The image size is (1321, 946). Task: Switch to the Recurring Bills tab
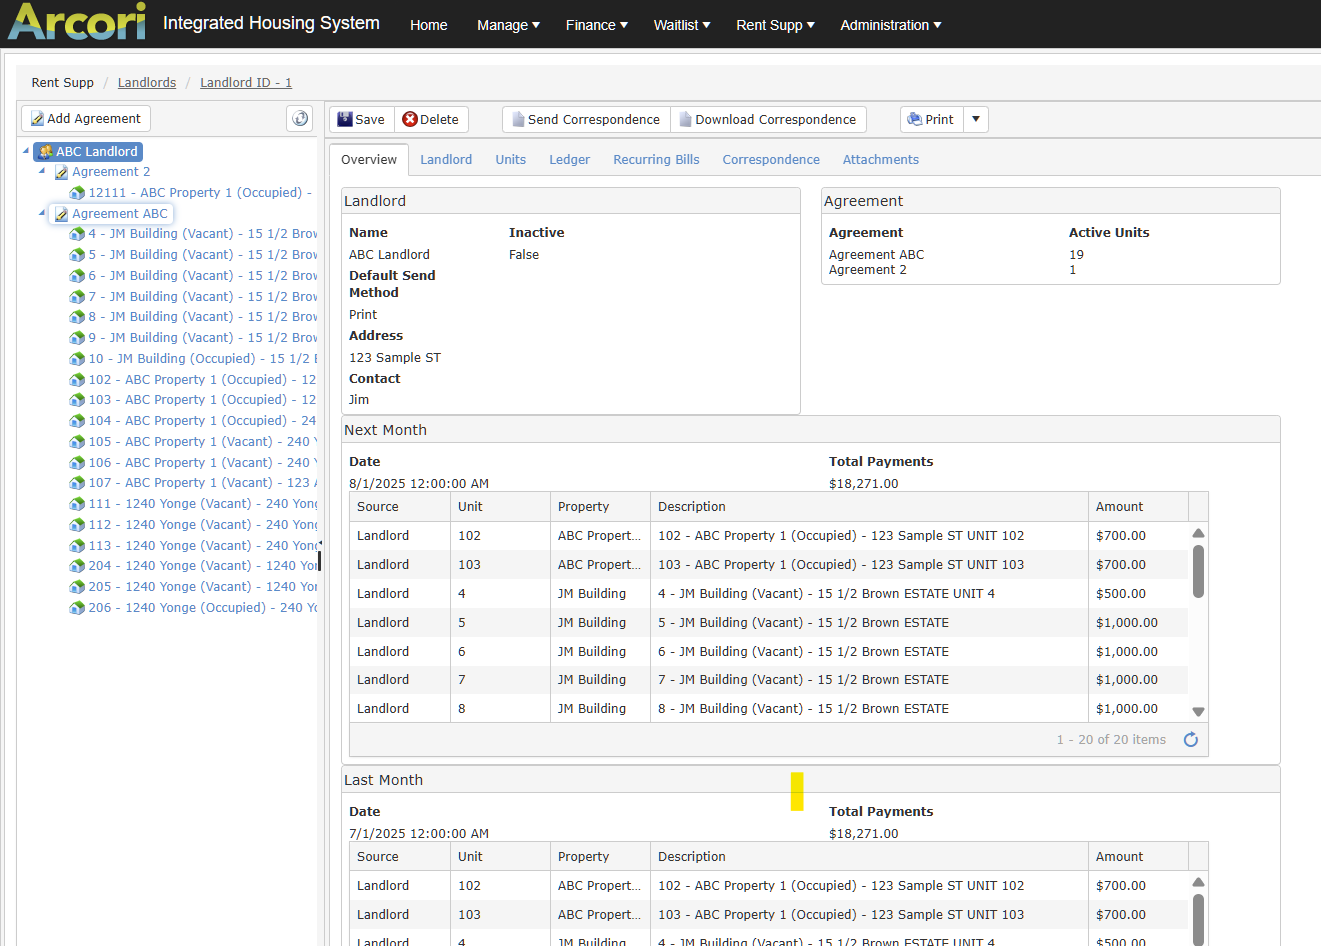(656, 159)
